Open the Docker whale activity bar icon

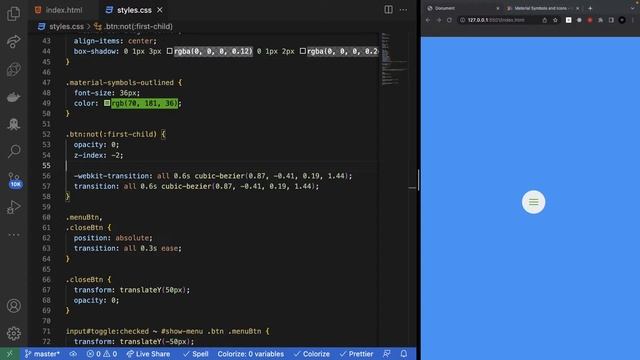pyautogui.click(x=13, y=97)
